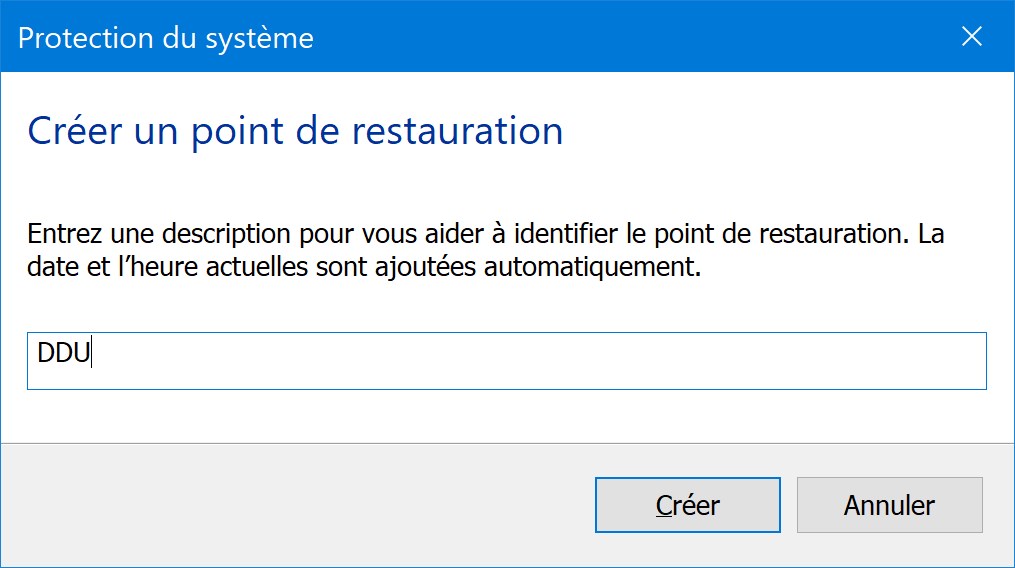Cancel with the Annuler button
The width and height of the screenshot is (1015, 568).
[889, 505]
